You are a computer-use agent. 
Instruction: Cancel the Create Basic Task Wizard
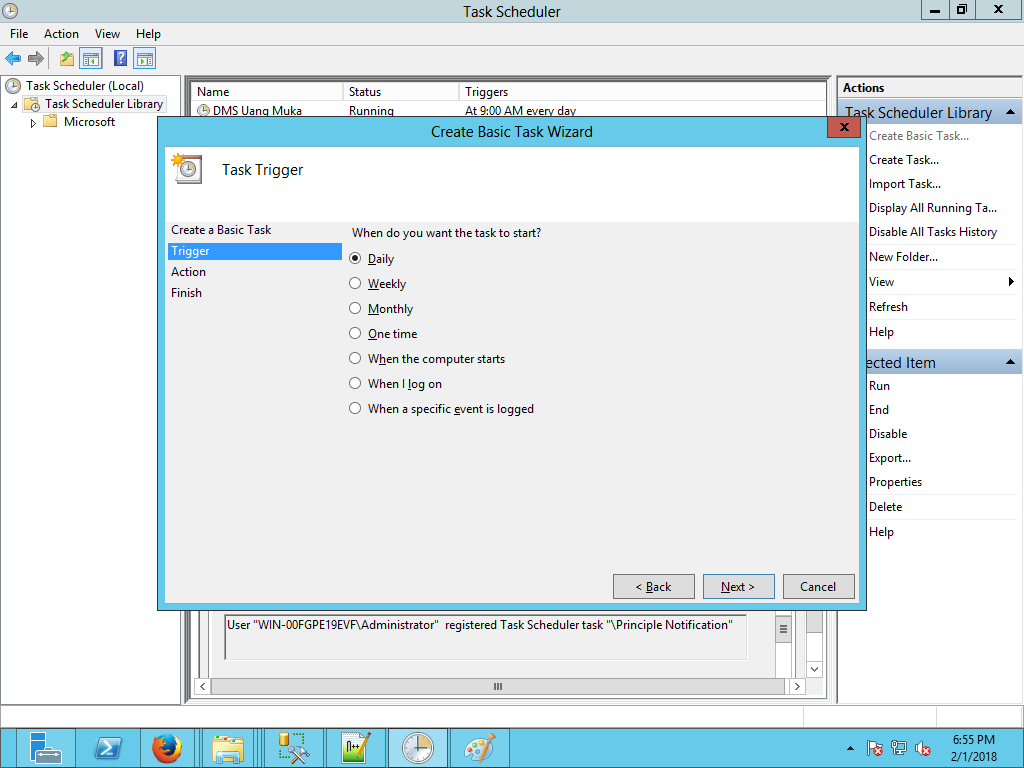pos(817,587)
